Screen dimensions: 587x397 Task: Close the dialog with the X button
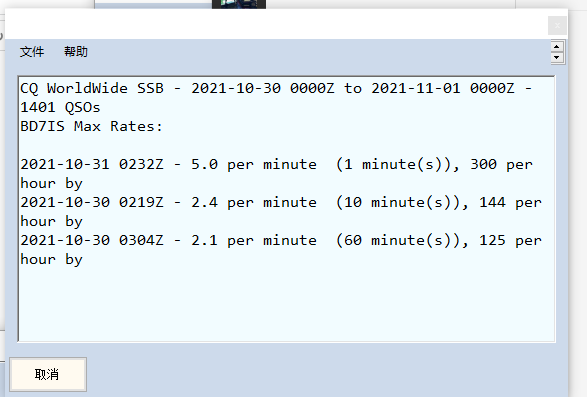[x=557, y=25]
